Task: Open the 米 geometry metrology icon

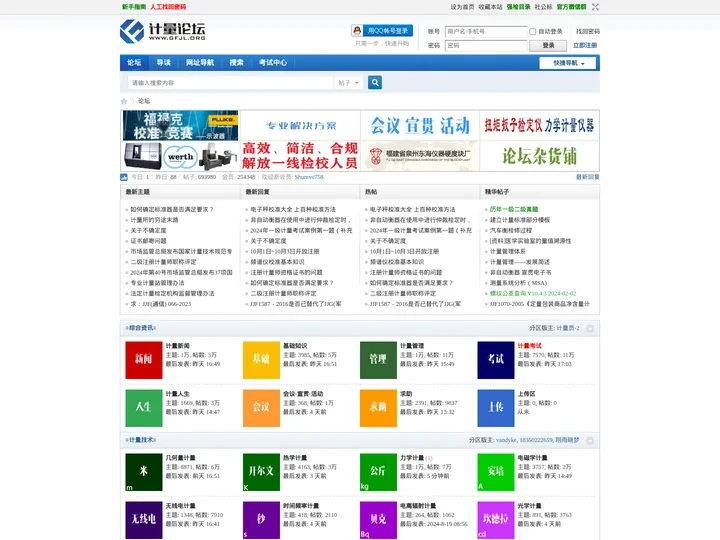Action: pos(144,472)
